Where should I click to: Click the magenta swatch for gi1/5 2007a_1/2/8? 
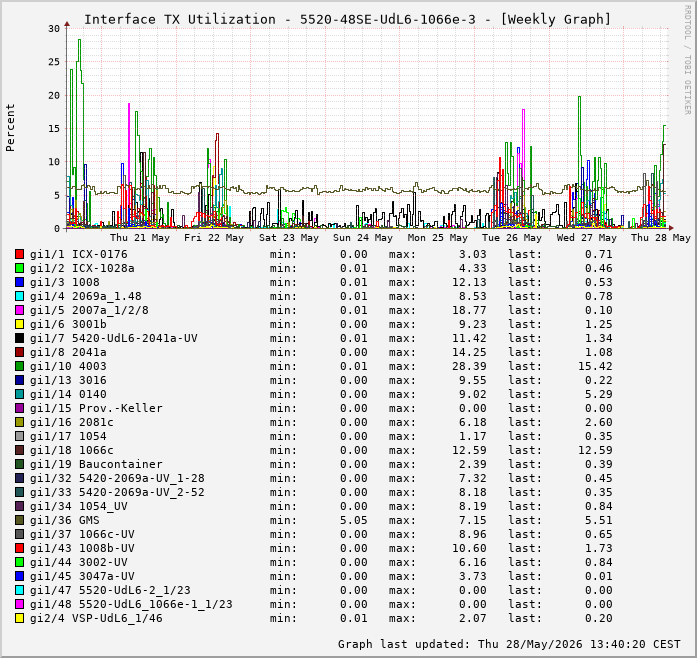[19, 310]
